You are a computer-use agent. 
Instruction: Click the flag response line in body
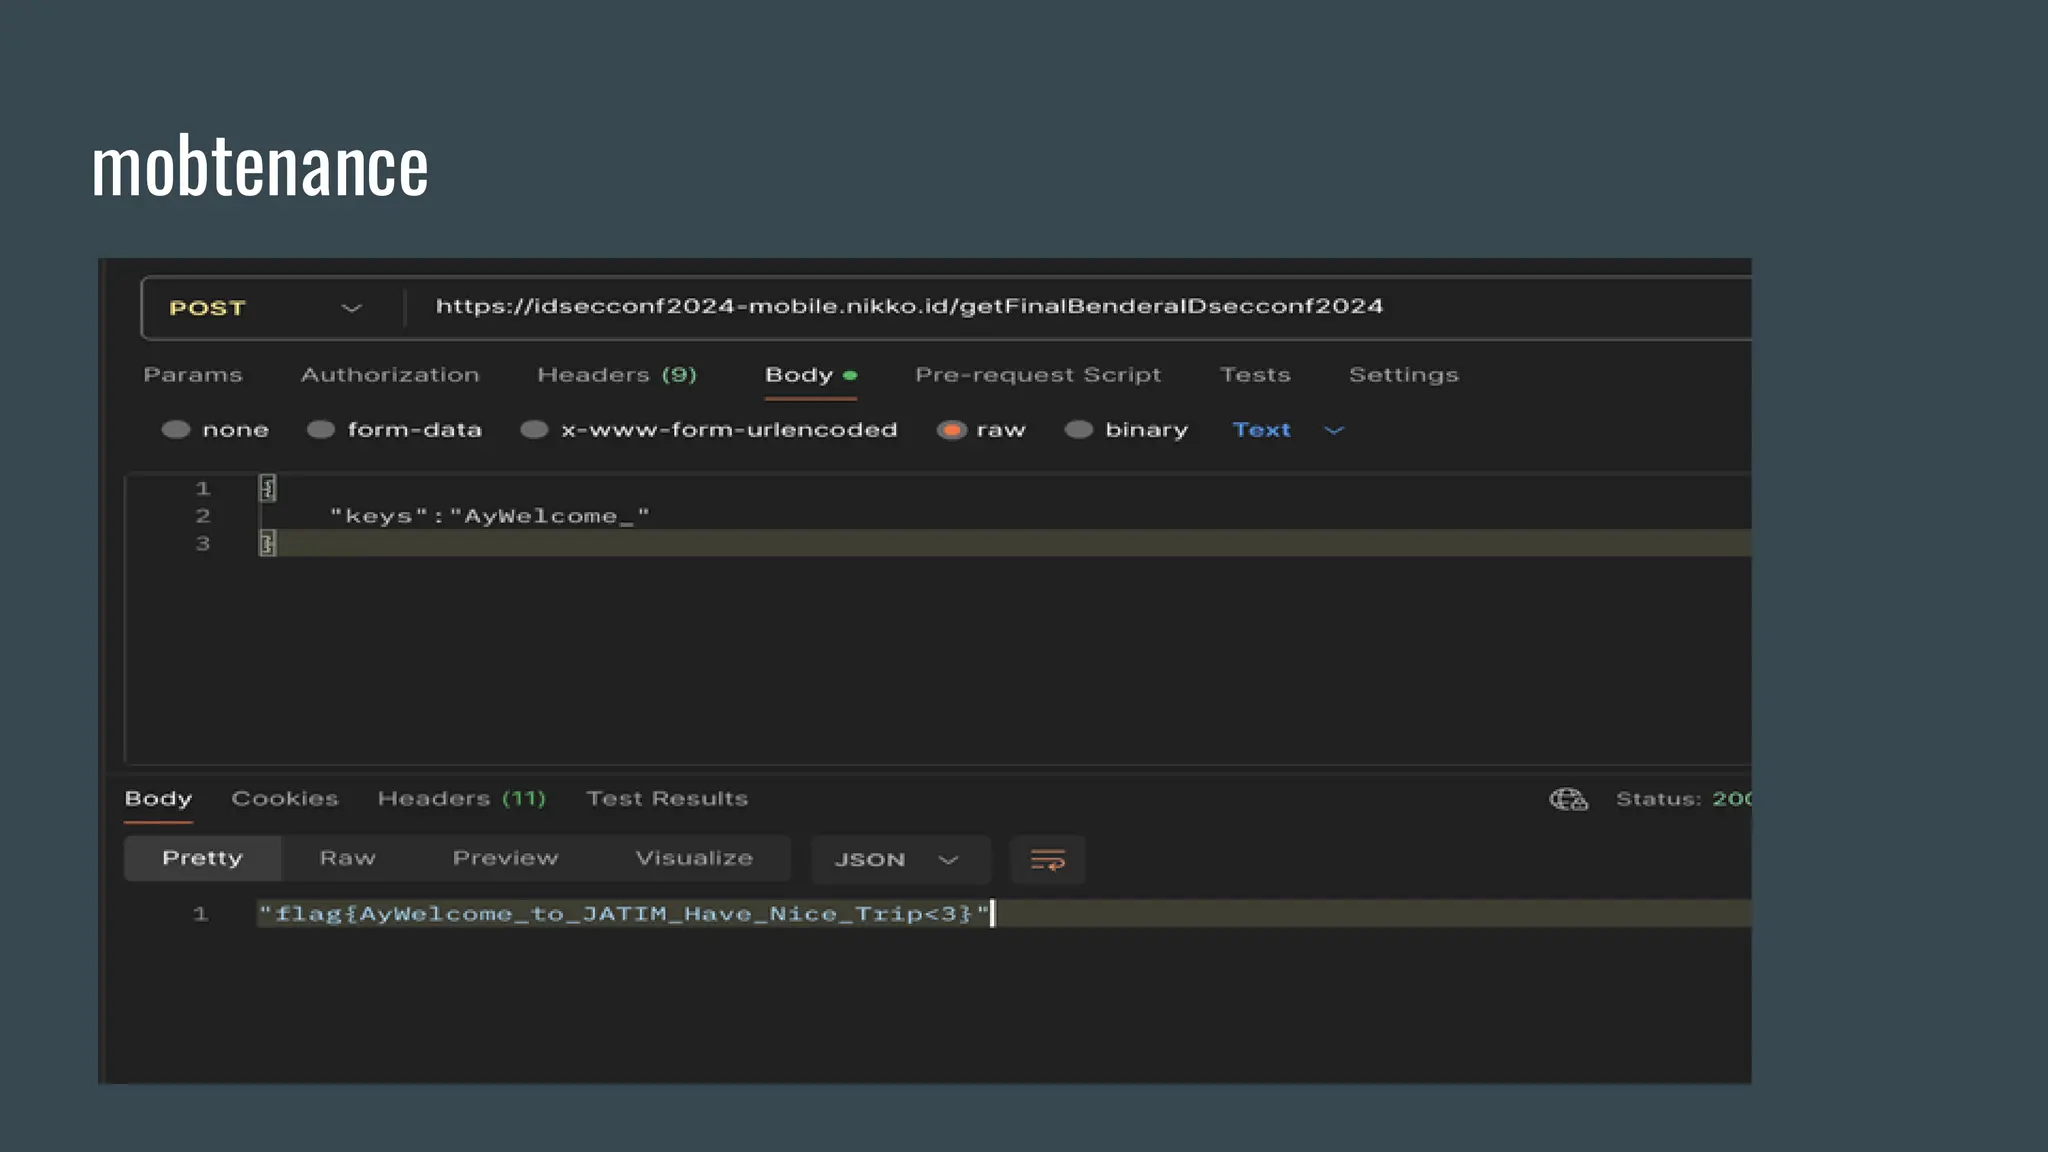pos(623,914)
